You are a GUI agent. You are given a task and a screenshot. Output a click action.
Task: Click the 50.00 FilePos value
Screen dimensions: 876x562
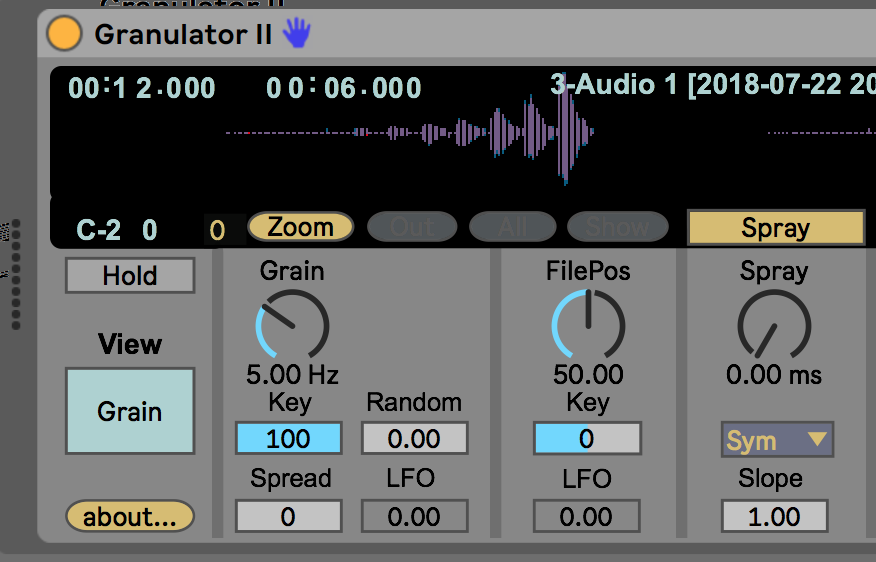[588, 374]
